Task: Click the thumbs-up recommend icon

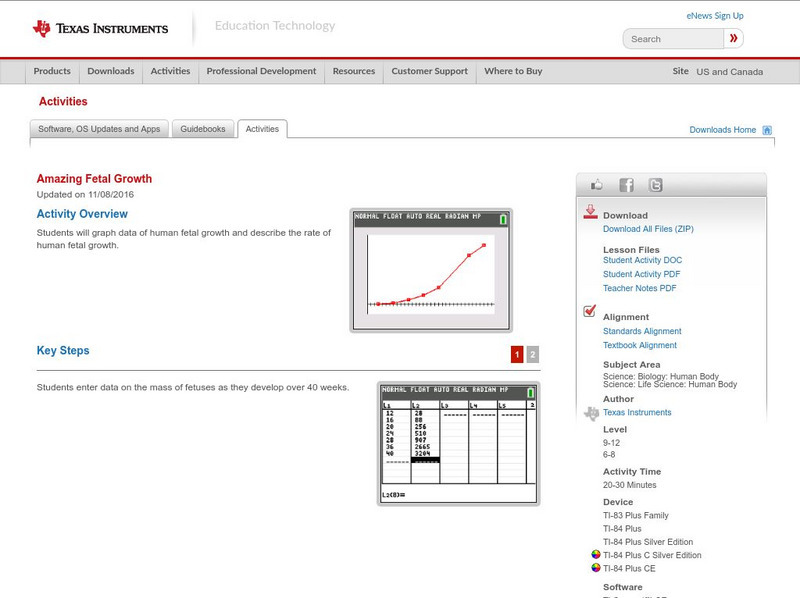Action: pyautogui.click(x=597, y=184)
